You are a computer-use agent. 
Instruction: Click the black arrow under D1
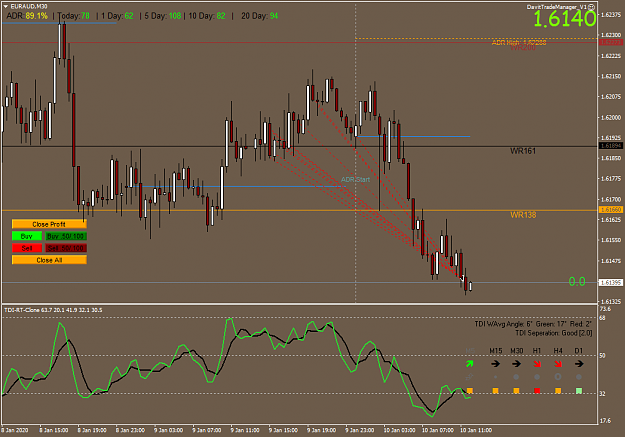pos(579,364)
